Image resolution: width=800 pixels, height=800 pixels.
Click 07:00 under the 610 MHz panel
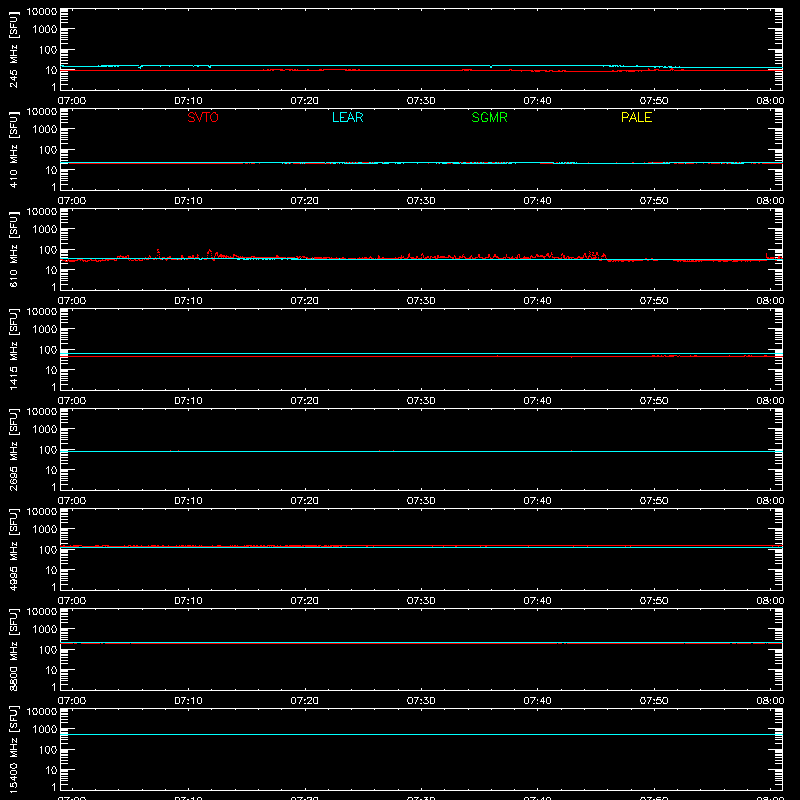72,301
